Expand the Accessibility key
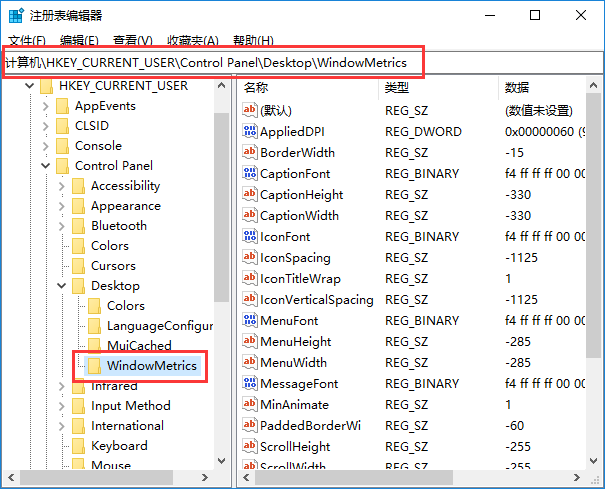Viewport: 605px width, 489px height. click(x=62, y=186)
